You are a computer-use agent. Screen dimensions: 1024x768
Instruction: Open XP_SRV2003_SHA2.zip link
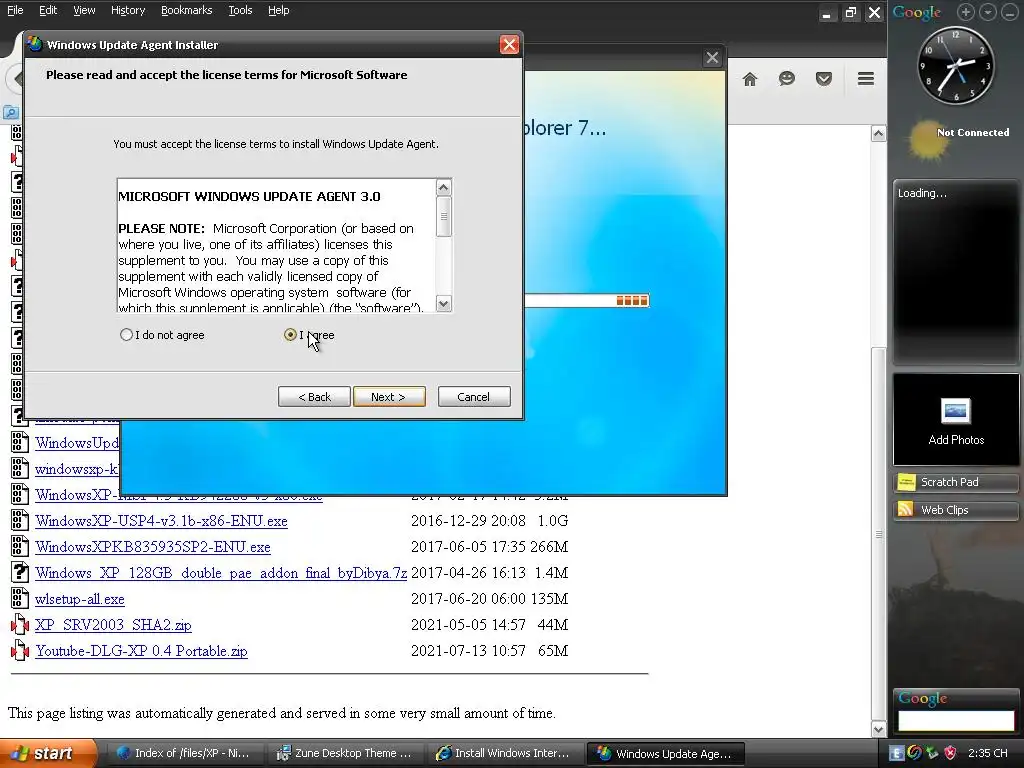tap(113, 625)
